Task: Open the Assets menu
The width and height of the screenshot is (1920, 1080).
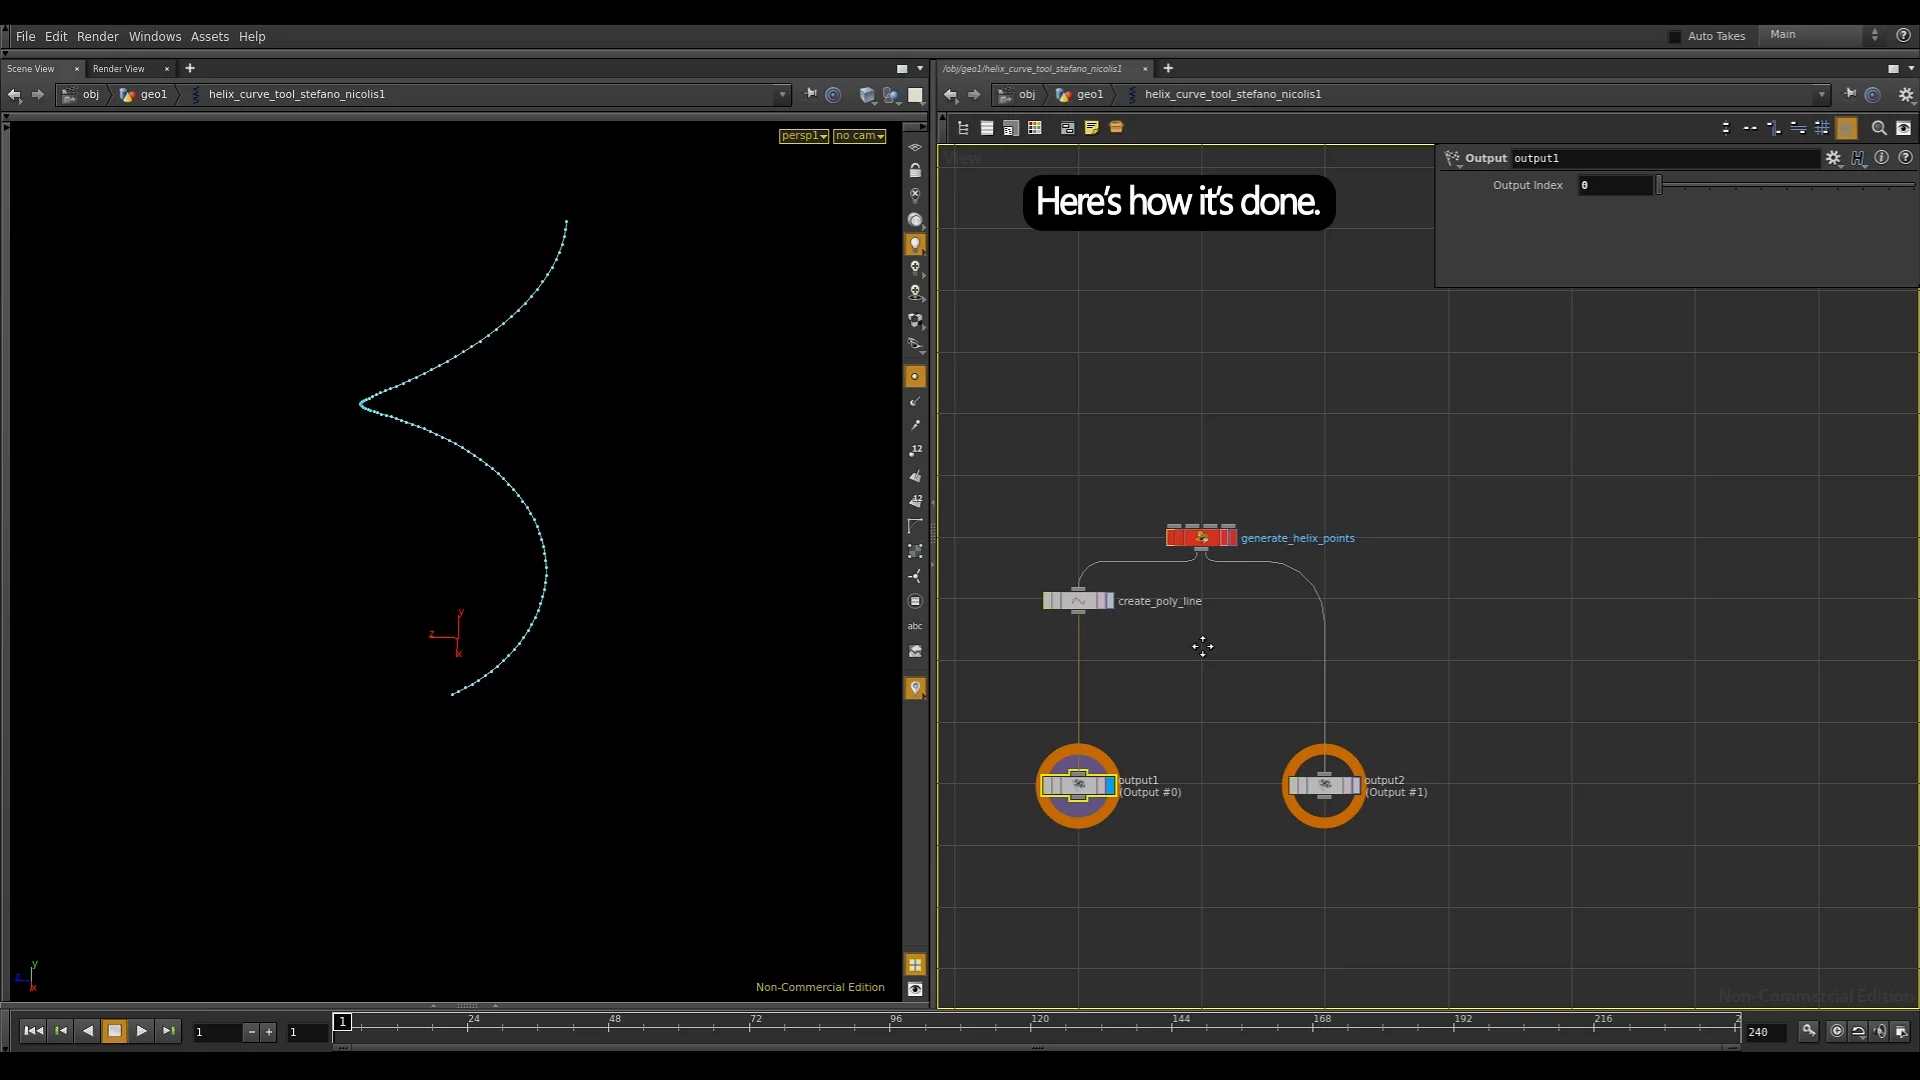Action: [210, 36]
